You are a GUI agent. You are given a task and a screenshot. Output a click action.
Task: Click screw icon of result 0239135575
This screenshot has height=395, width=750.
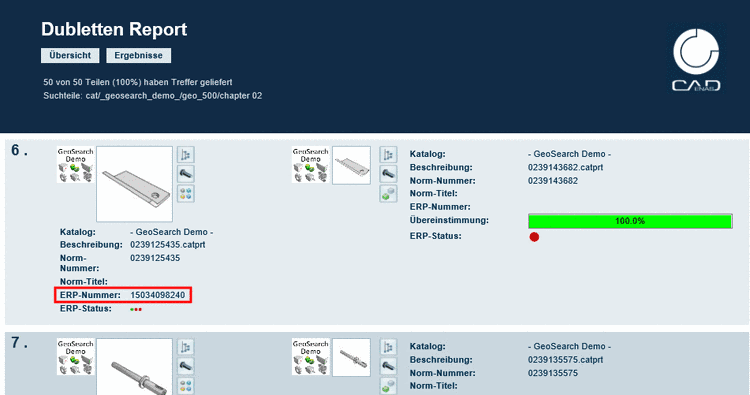[x=388, y=366]
